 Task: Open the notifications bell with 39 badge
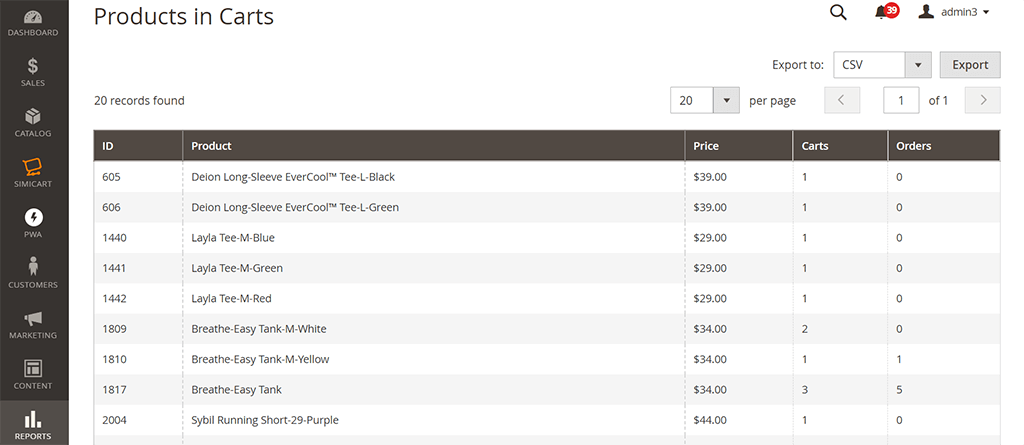tap(883, 12)
